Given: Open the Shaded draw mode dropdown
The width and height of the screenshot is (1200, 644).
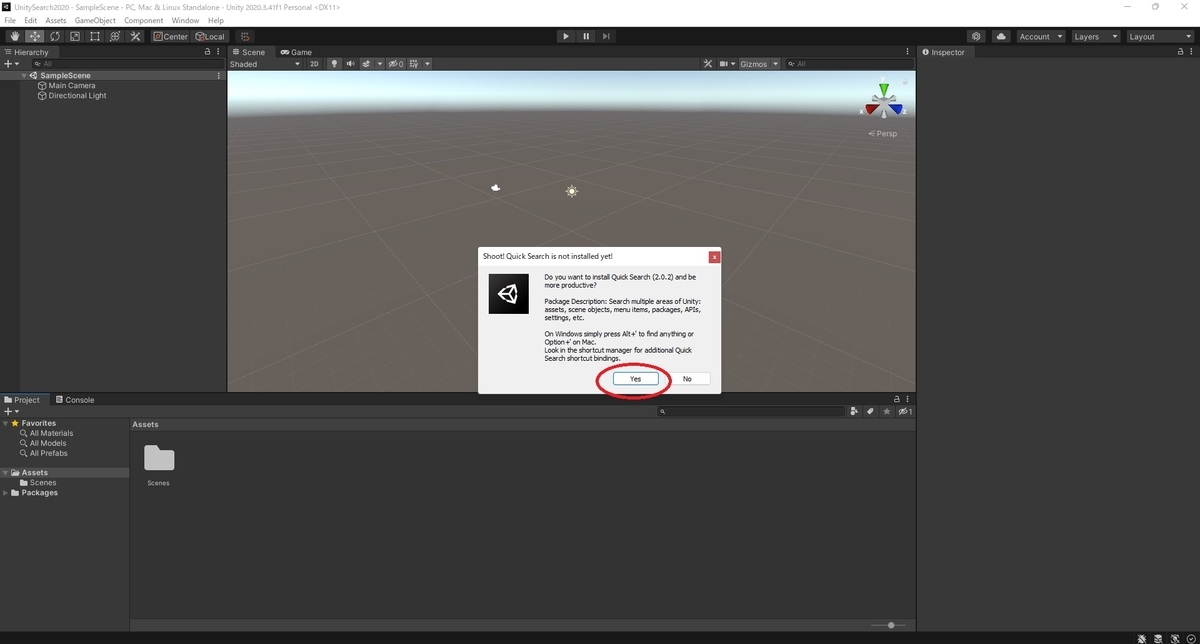Looking at the screenshot, I should (x=265, y=63).
